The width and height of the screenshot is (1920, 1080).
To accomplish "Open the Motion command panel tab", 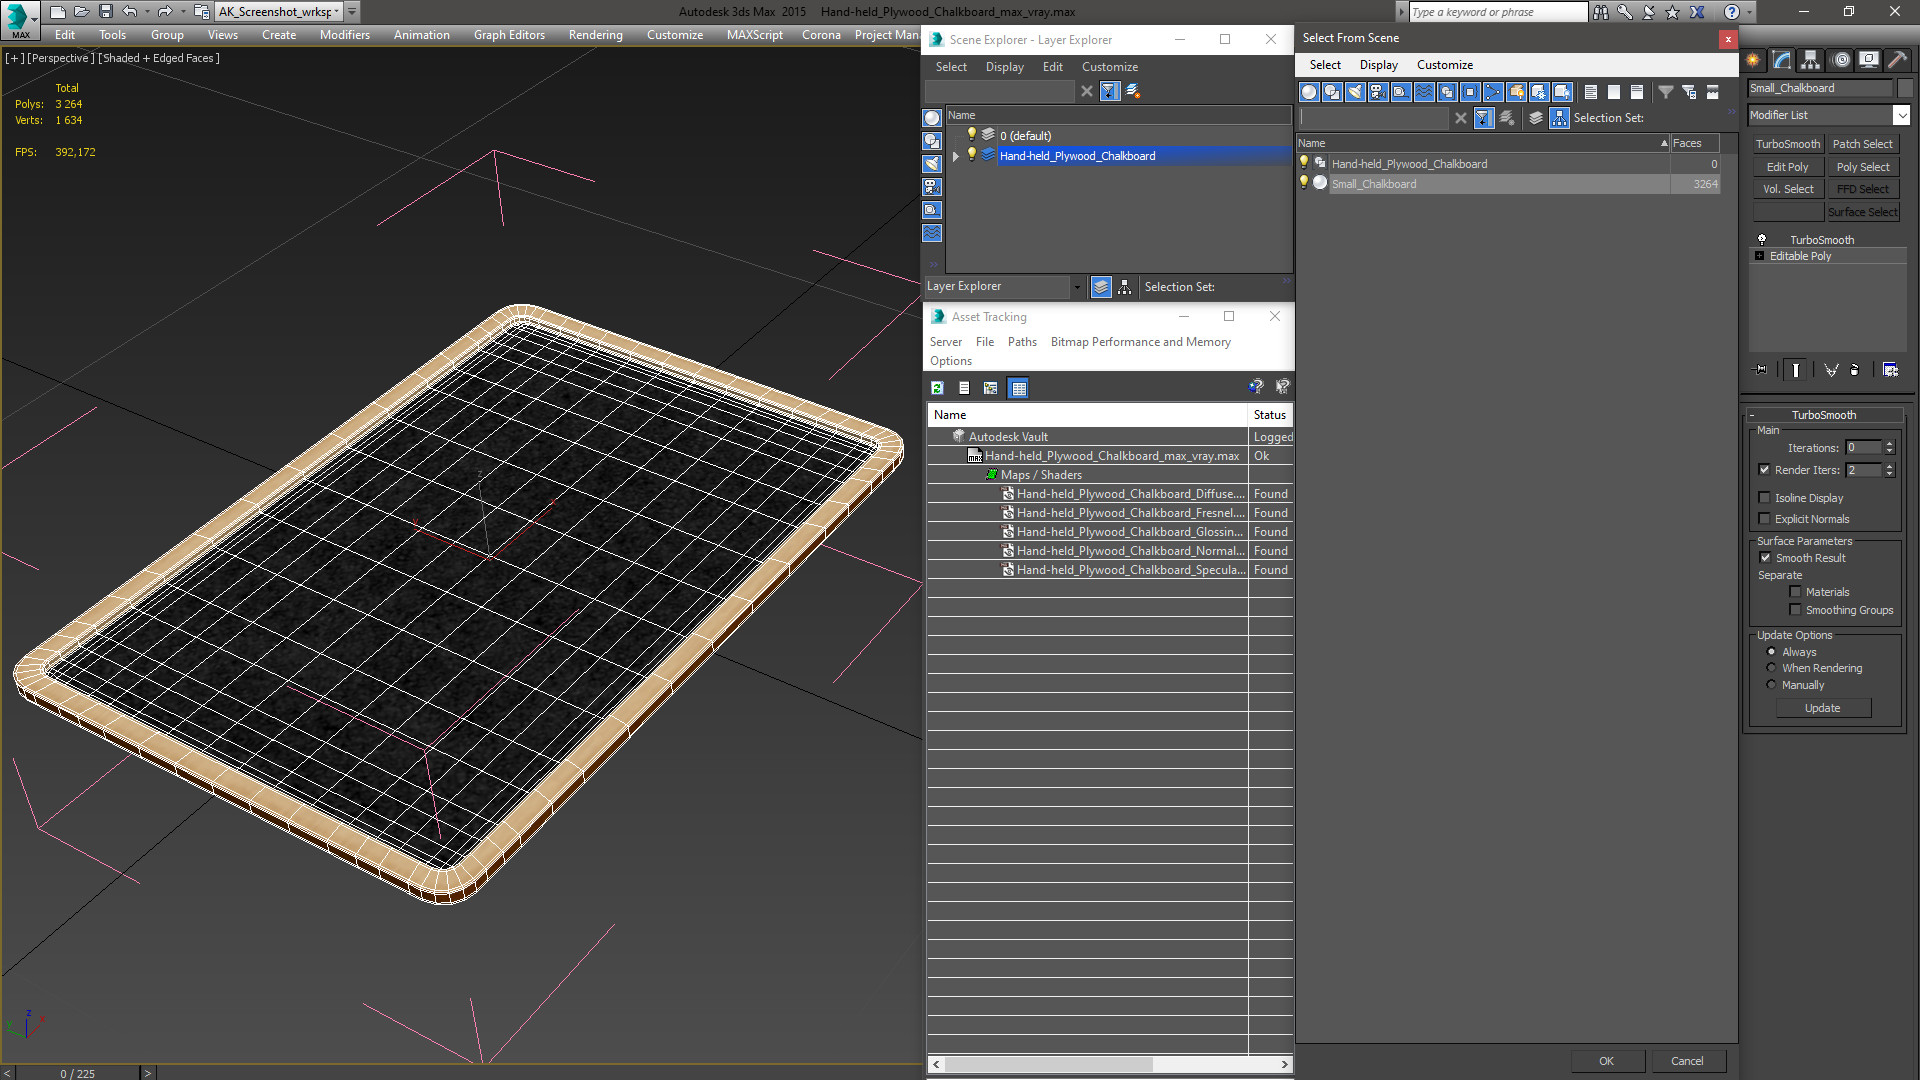I will (x=1840, y=60).
